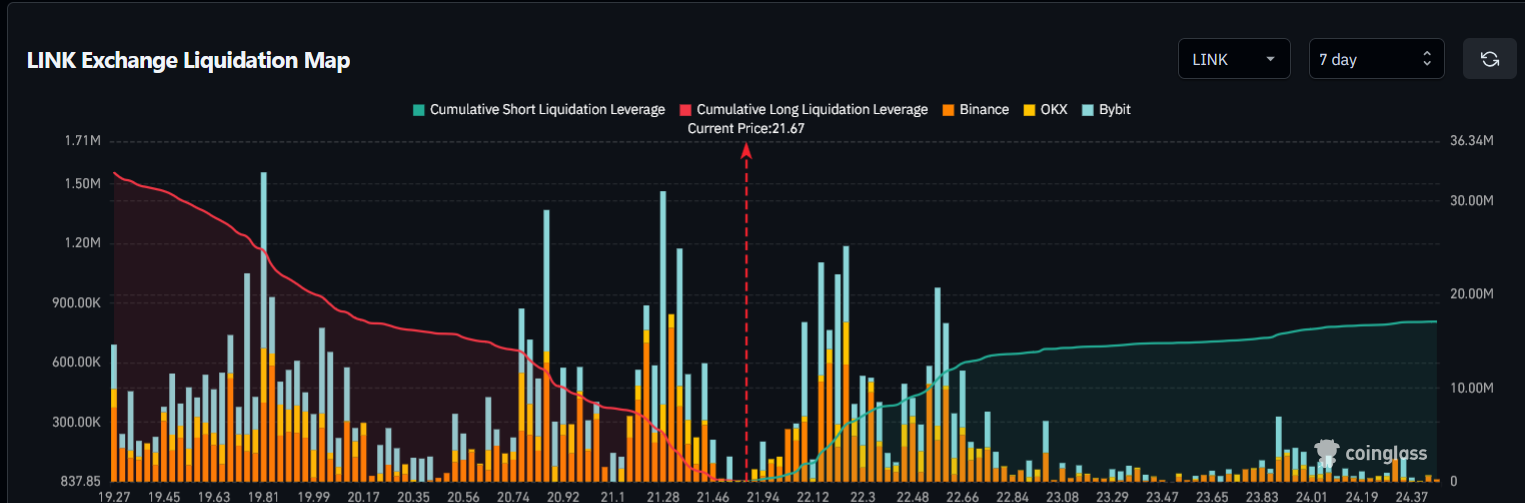This screenshot has height=503, width=1525.
Task: Click the red long liquidation legend swatch
Action: (686, 109)
